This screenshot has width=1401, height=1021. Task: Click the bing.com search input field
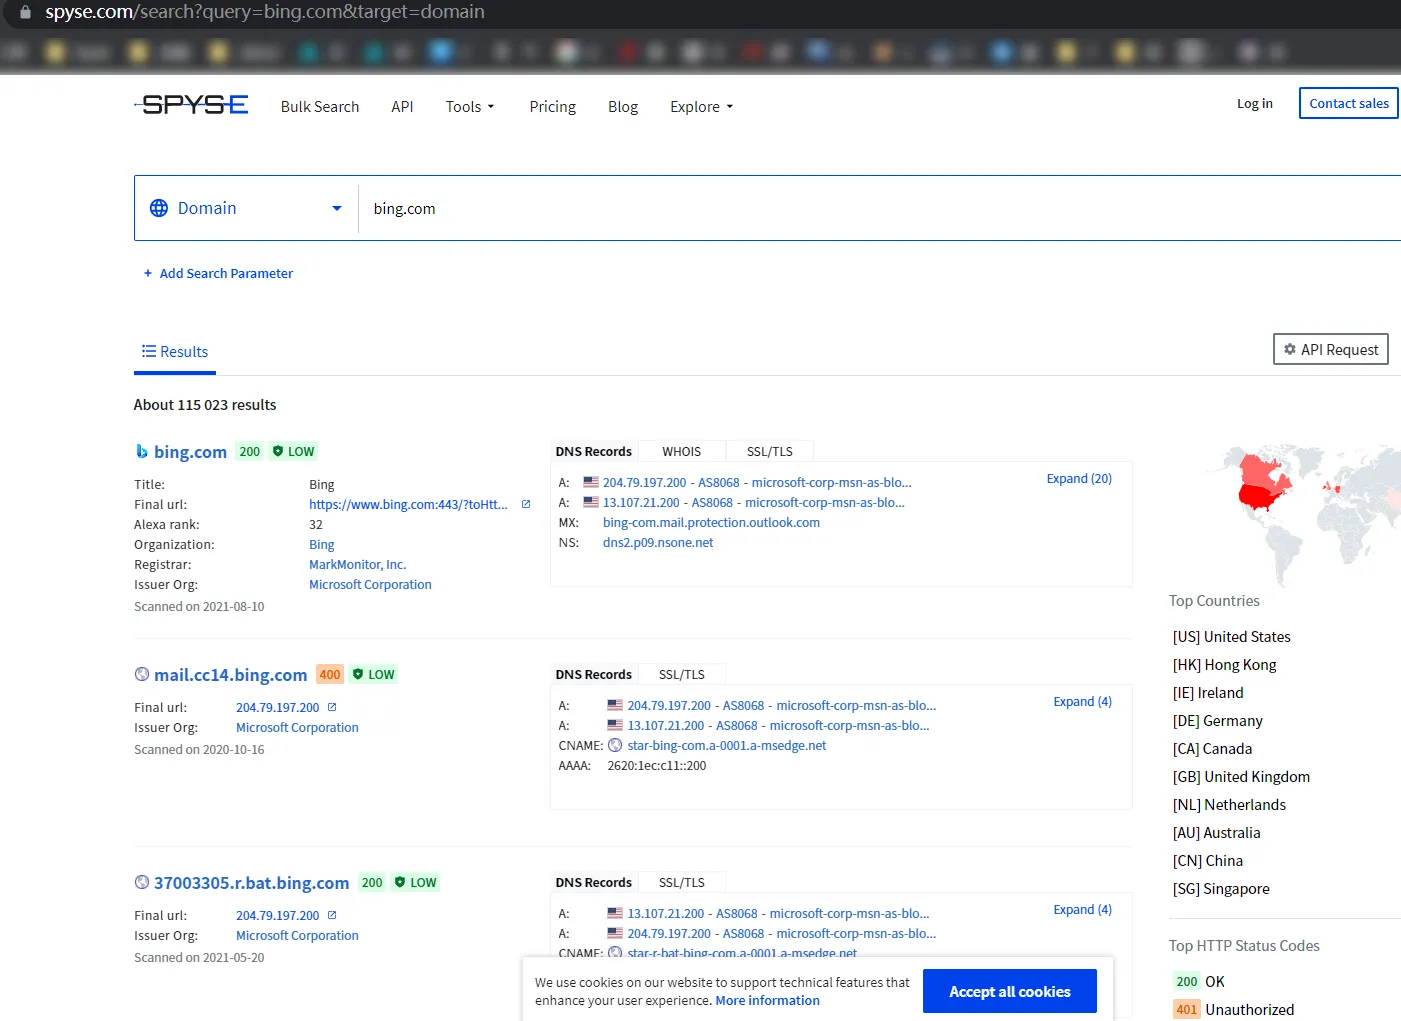880,208
